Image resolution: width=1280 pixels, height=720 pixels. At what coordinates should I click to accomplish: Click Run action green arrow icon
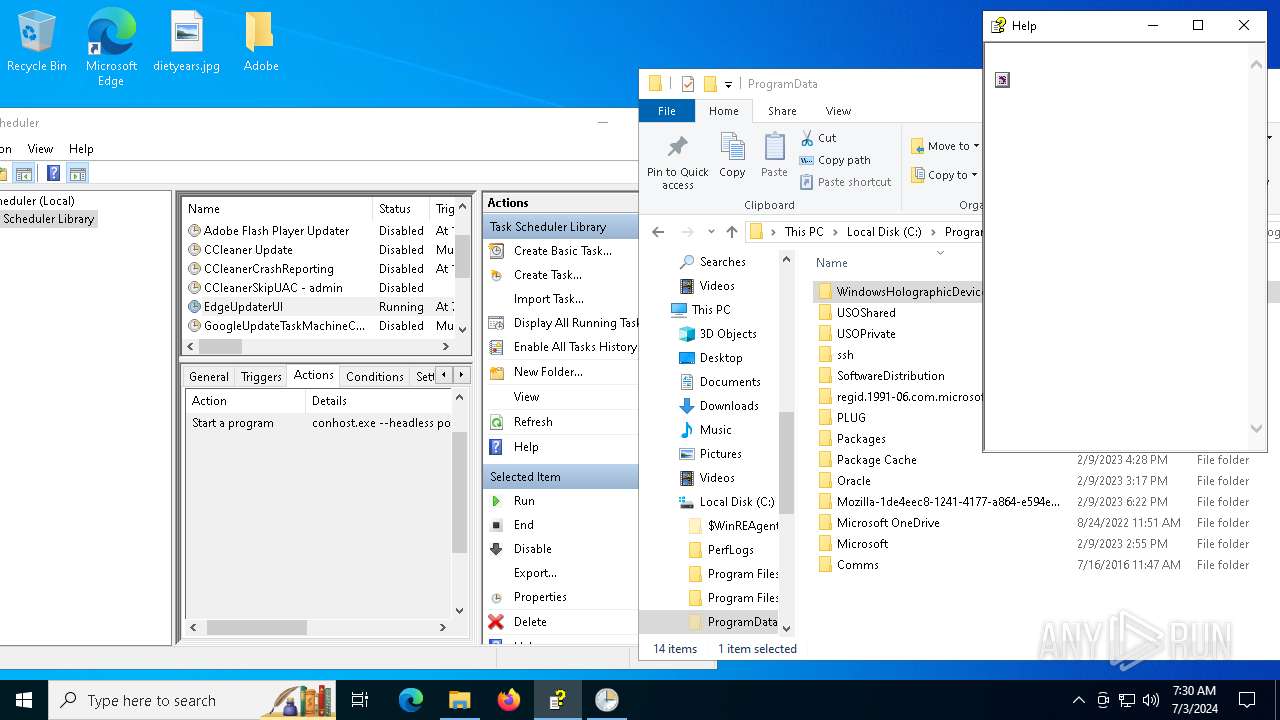[496, 501]
